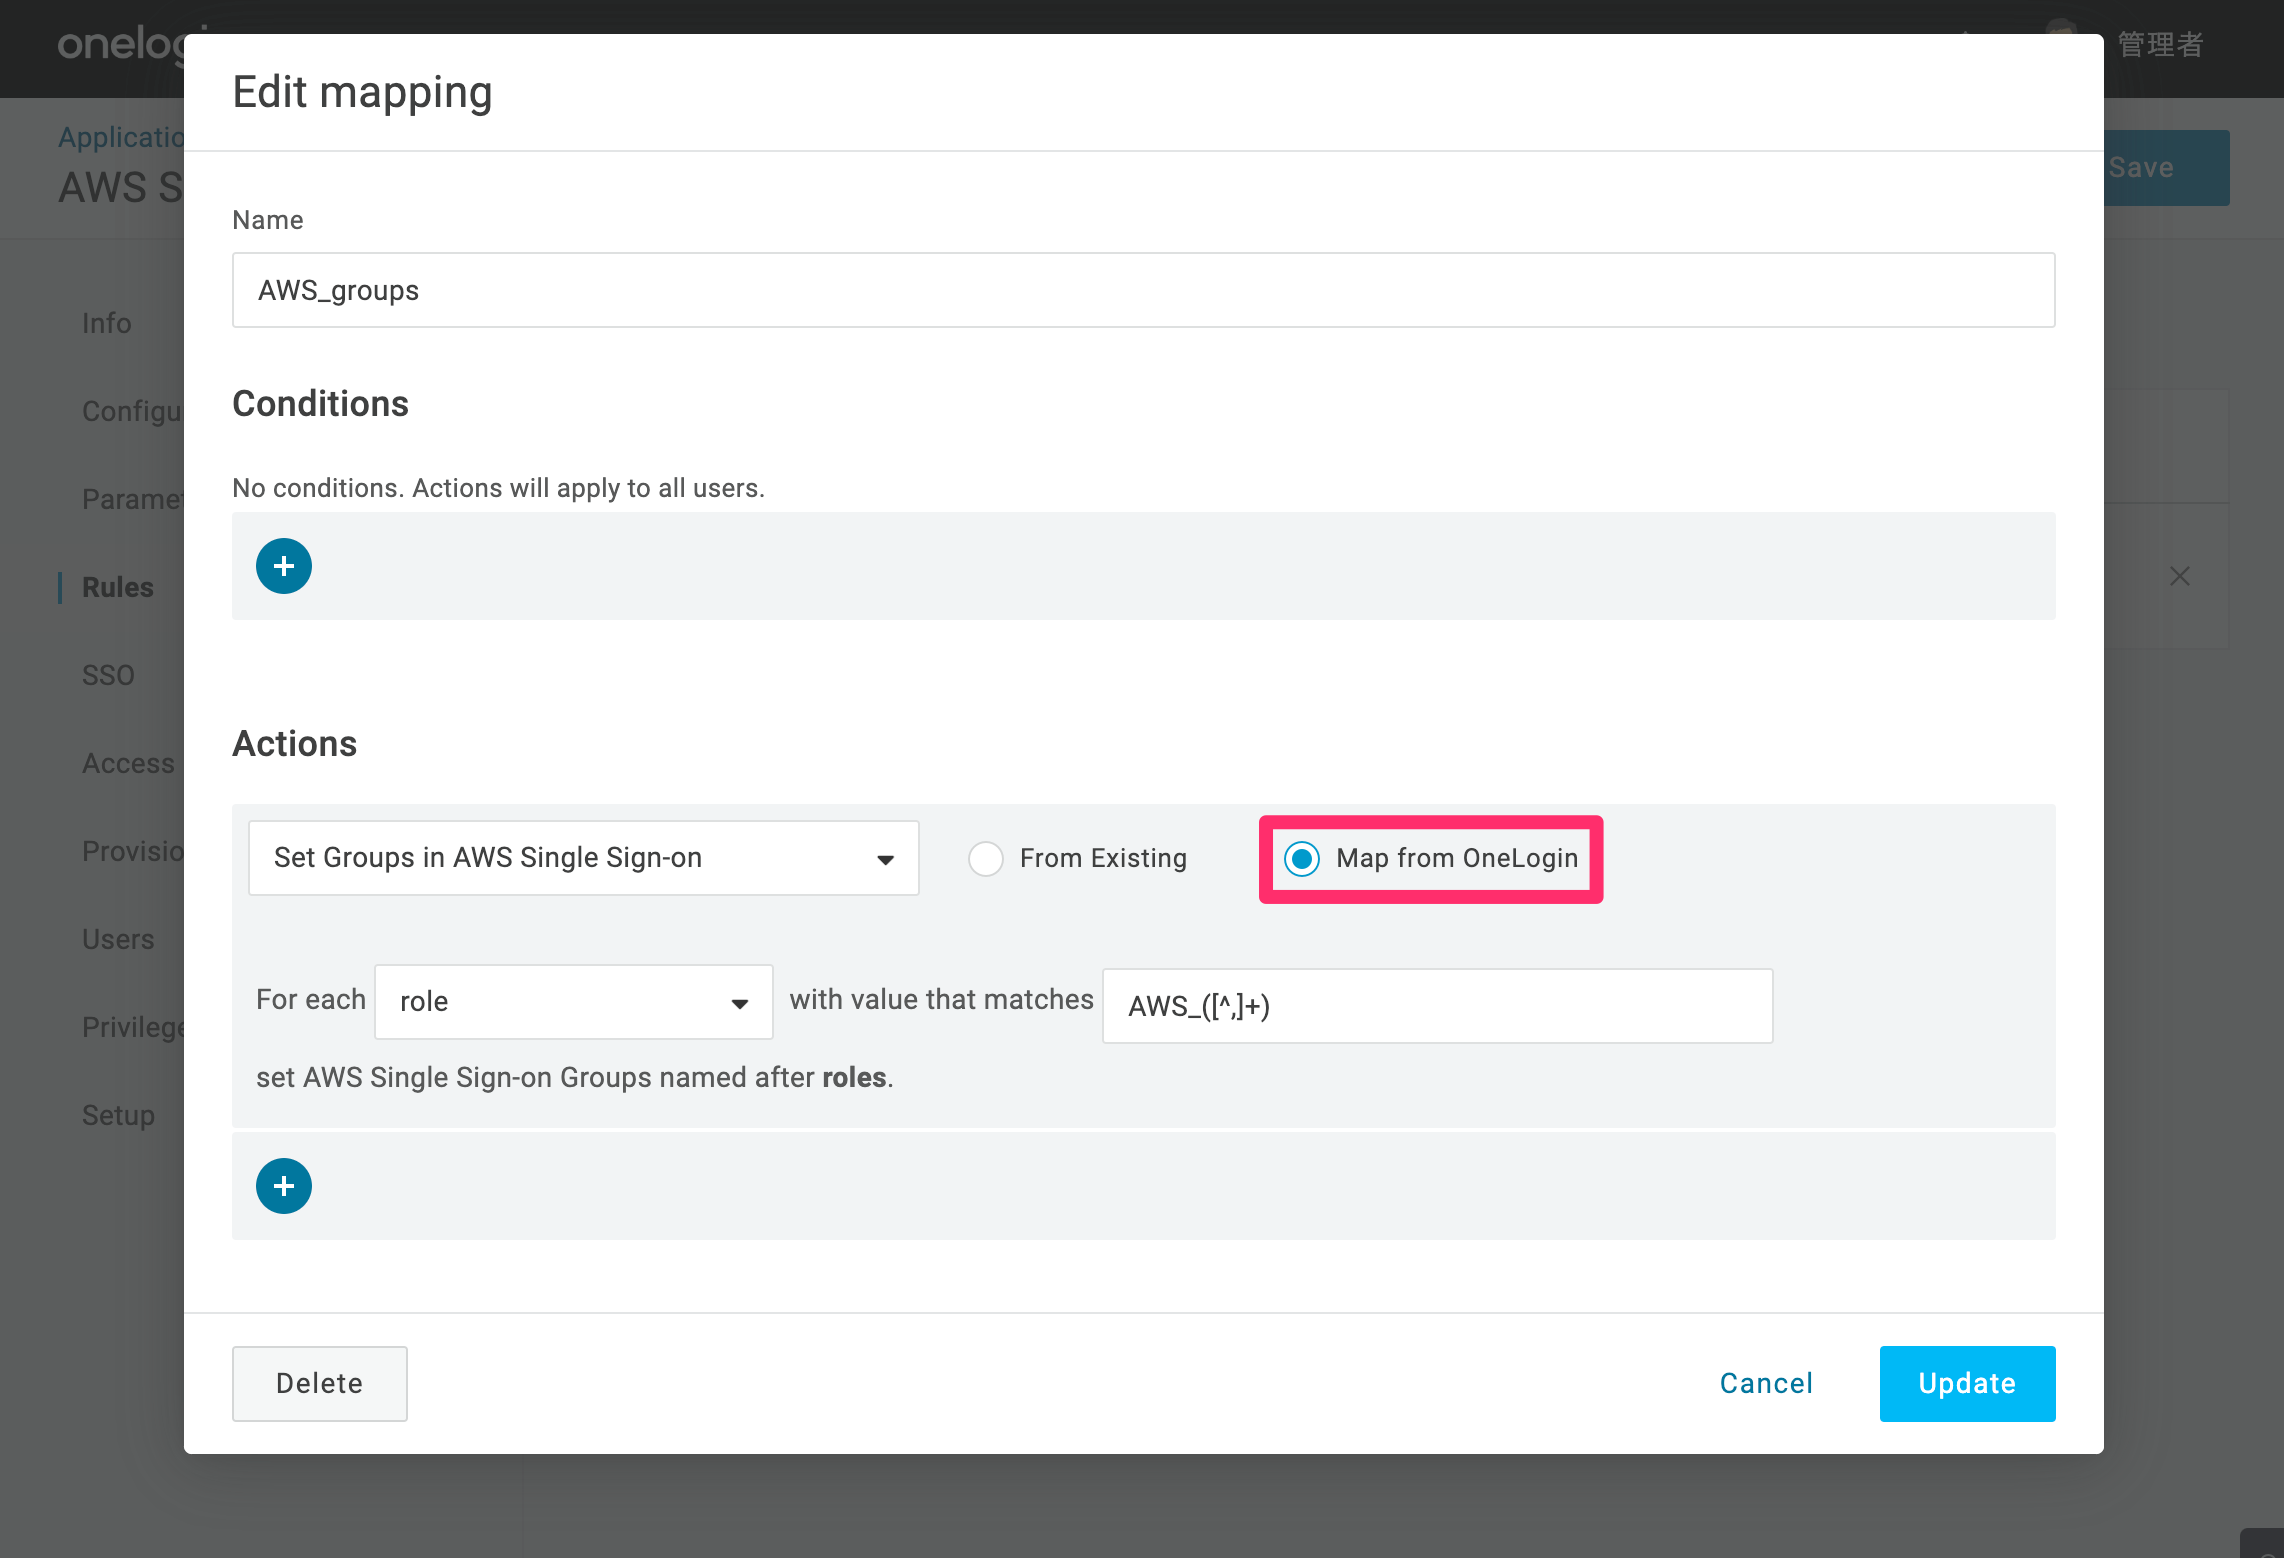Open the Info tab in sidebar
Viewport: 2284px width, 1558px height.
107,323
